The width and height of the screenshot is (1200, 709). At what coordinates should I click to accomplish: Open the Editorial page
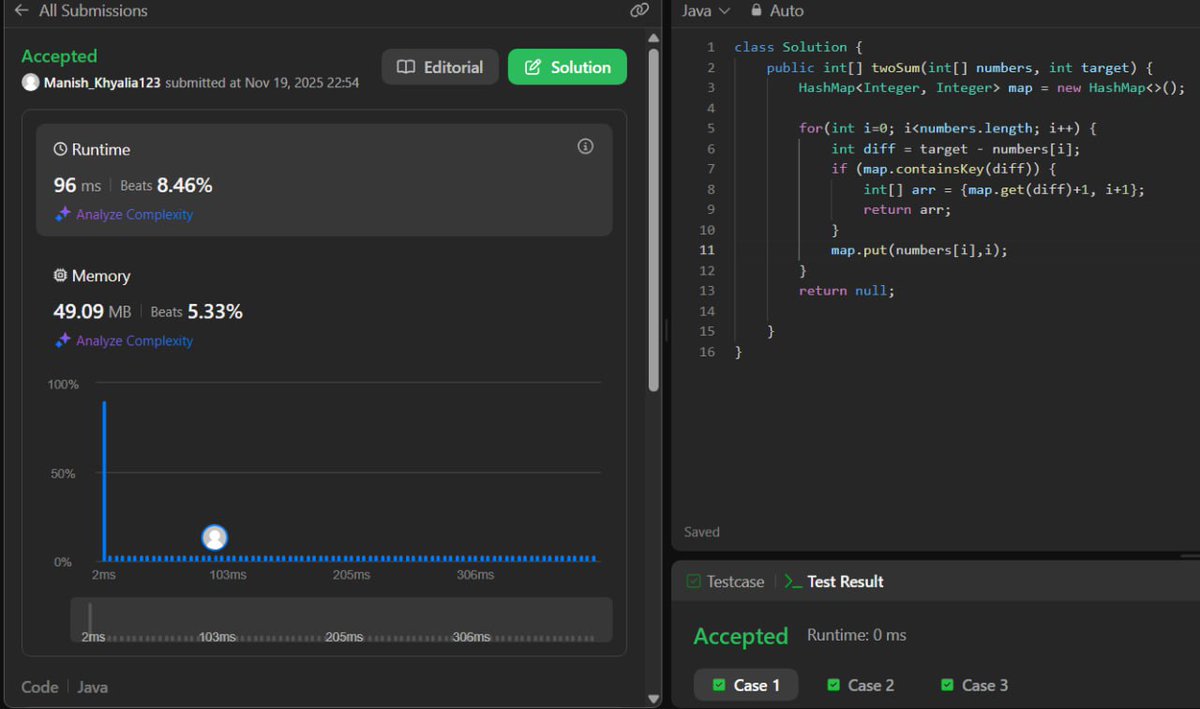pos(440,67)
